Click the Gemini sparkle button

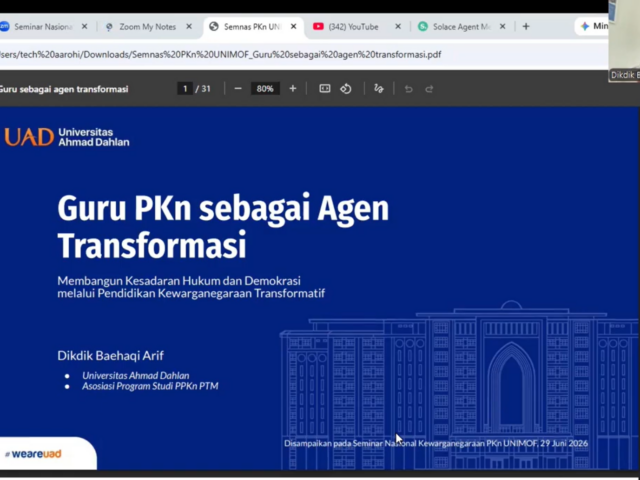pyautogui.click(x=592, y=27)
